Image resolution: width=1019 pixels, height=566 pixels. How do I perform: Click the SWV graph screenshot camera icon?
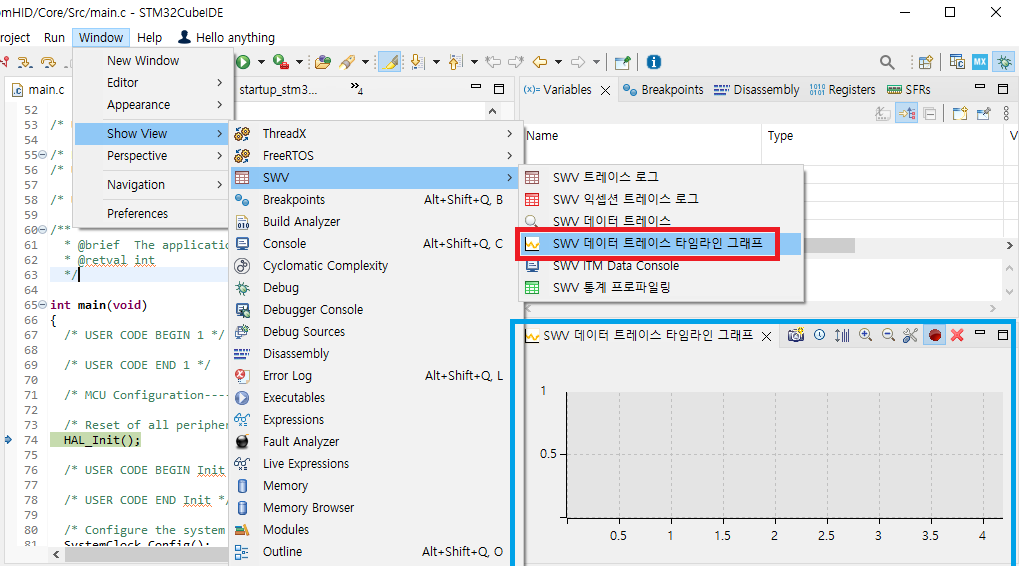796,335
